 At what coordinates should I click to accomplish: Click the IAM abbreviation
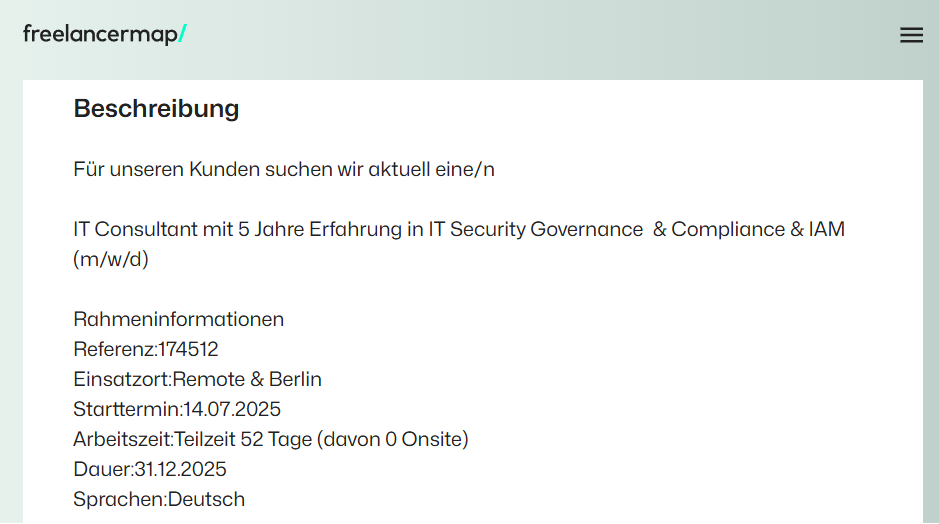826,229
